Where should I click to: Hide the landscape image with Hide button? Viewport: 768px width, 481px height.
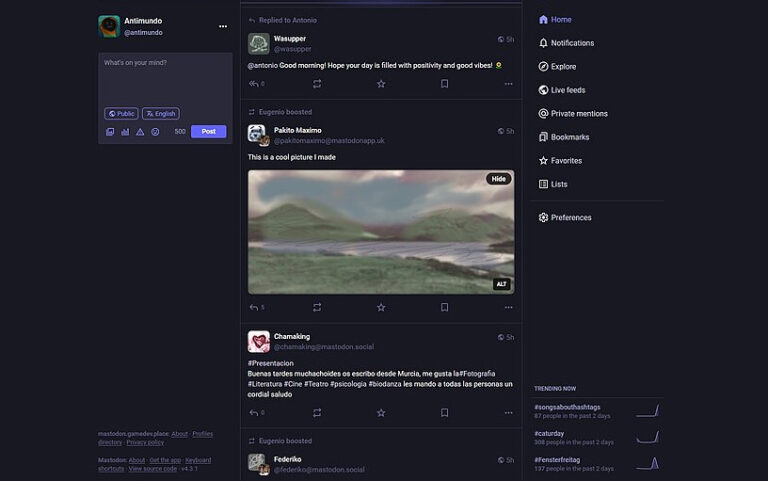click(x=498, y=179)
